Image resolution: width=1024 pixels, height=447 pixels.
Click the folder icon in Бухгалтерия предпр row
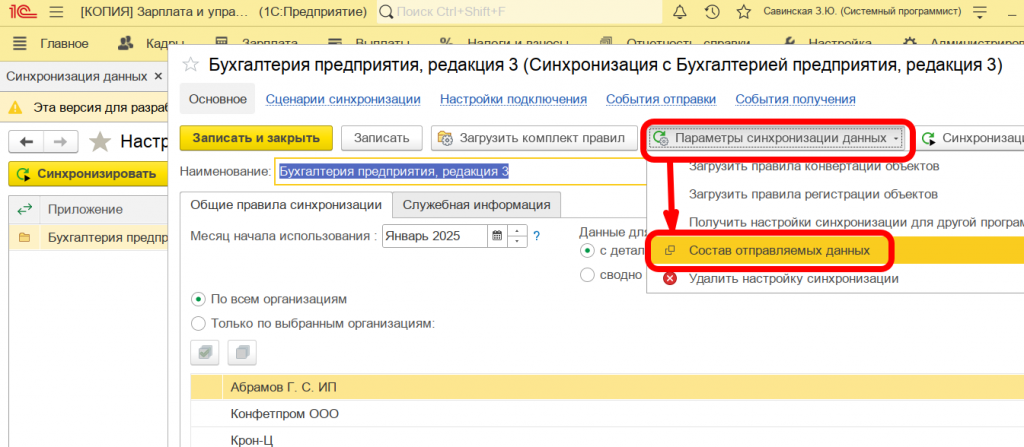25,238
